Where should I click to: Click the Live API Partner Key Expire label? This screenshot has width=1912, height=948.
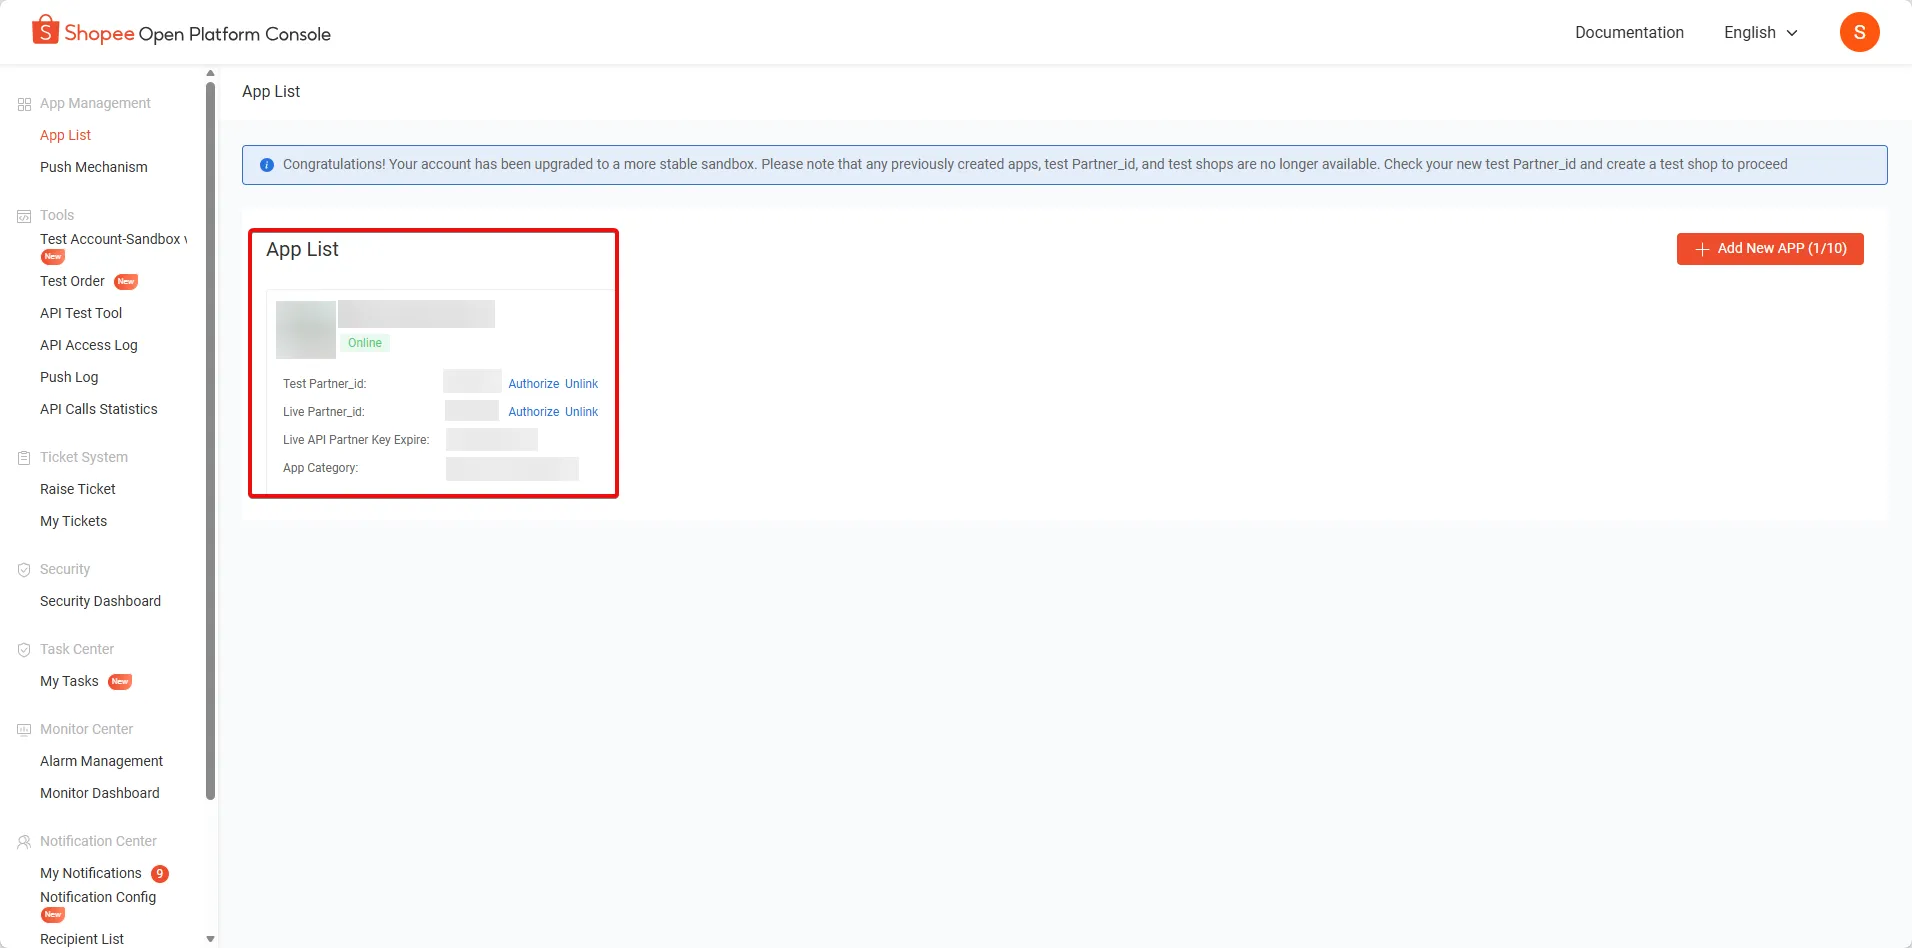click(x=356, y=440)
